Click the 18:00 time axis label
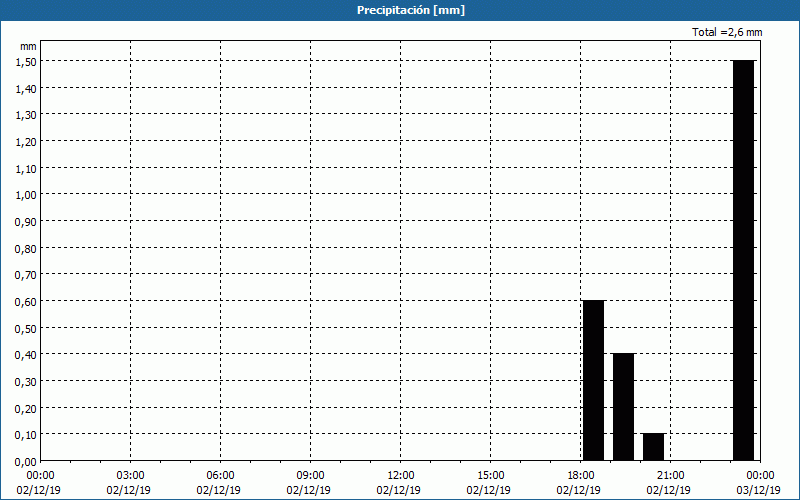The image size is (800, 500). click(x=581, y=476)
